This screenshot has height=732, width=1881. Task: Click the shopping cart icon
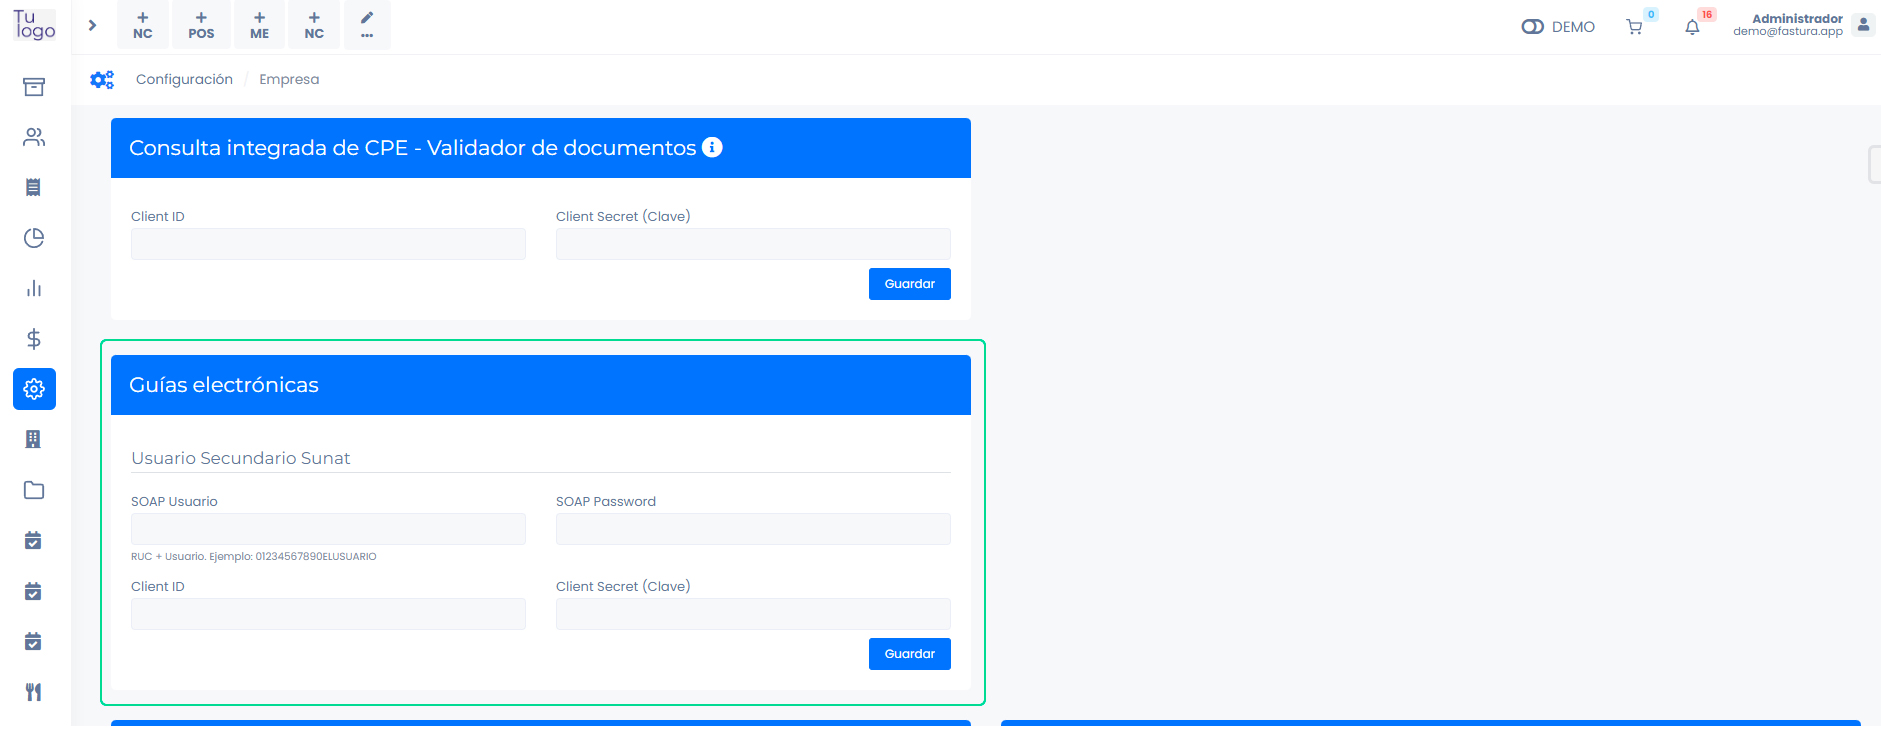(x=1634, y=27)
